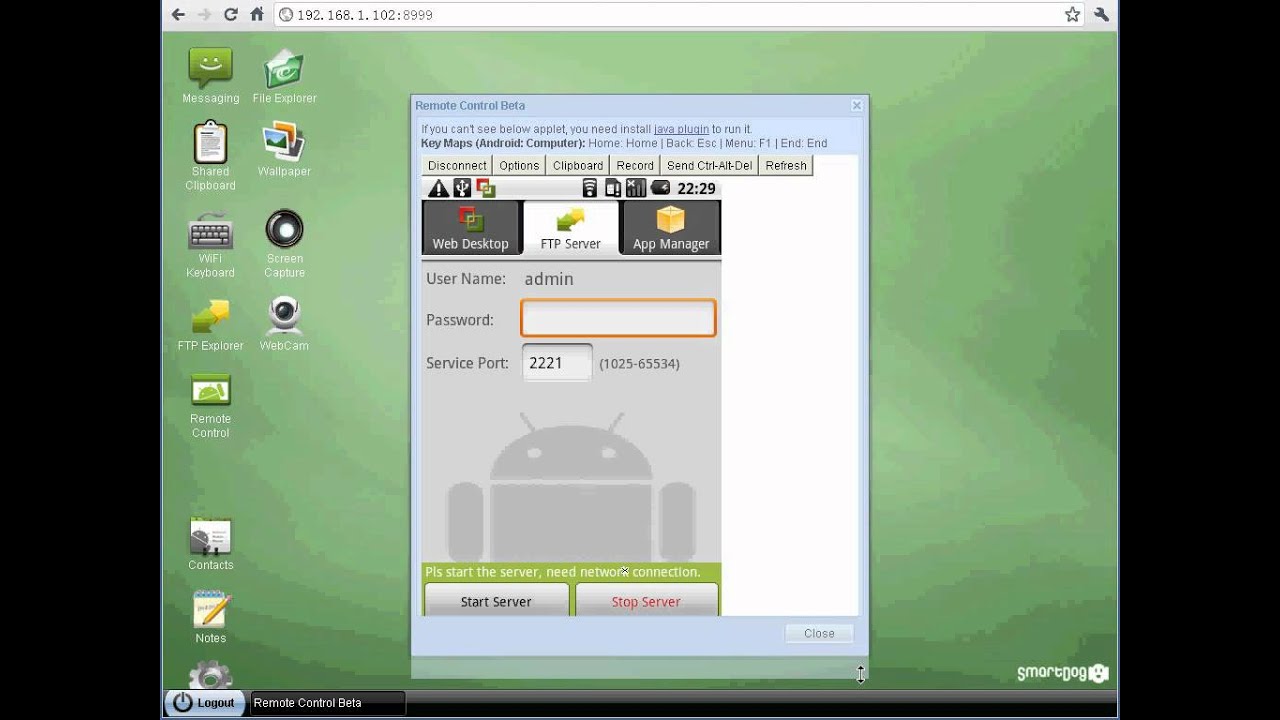The image size is (1280, 720).
Task: Click the Refresh toolbar button
Action: [786, 166]
